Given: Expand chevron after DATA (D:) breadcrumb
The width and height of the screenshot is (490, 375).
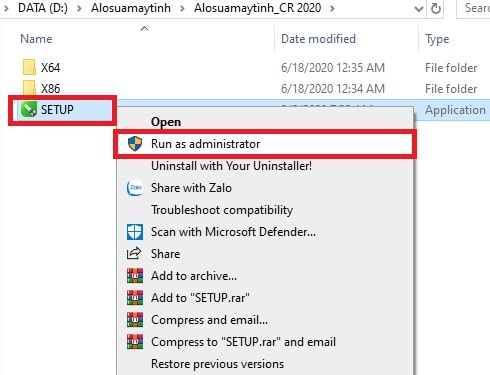Looking at the screenshot, I should click(79, 8).
